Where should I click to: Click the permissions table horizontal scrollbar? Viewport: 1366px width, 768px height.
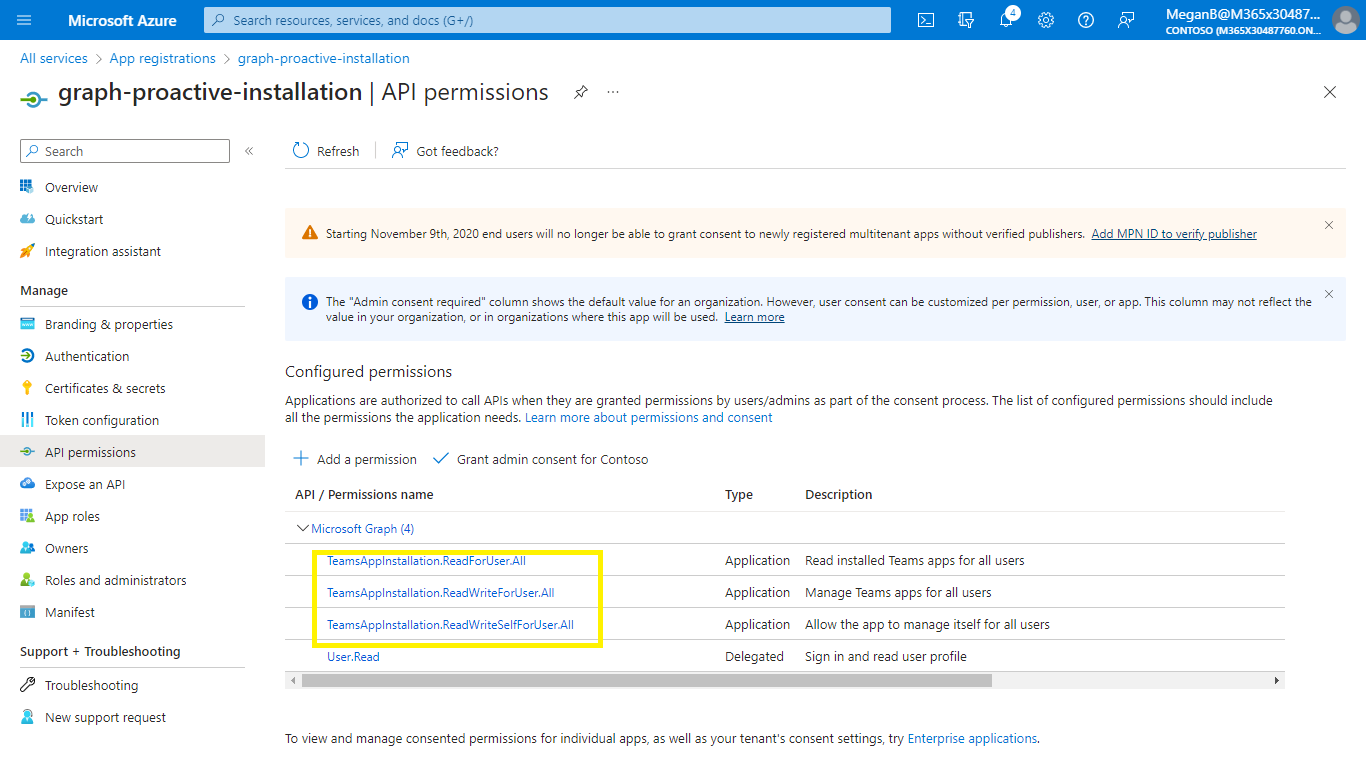646,680
